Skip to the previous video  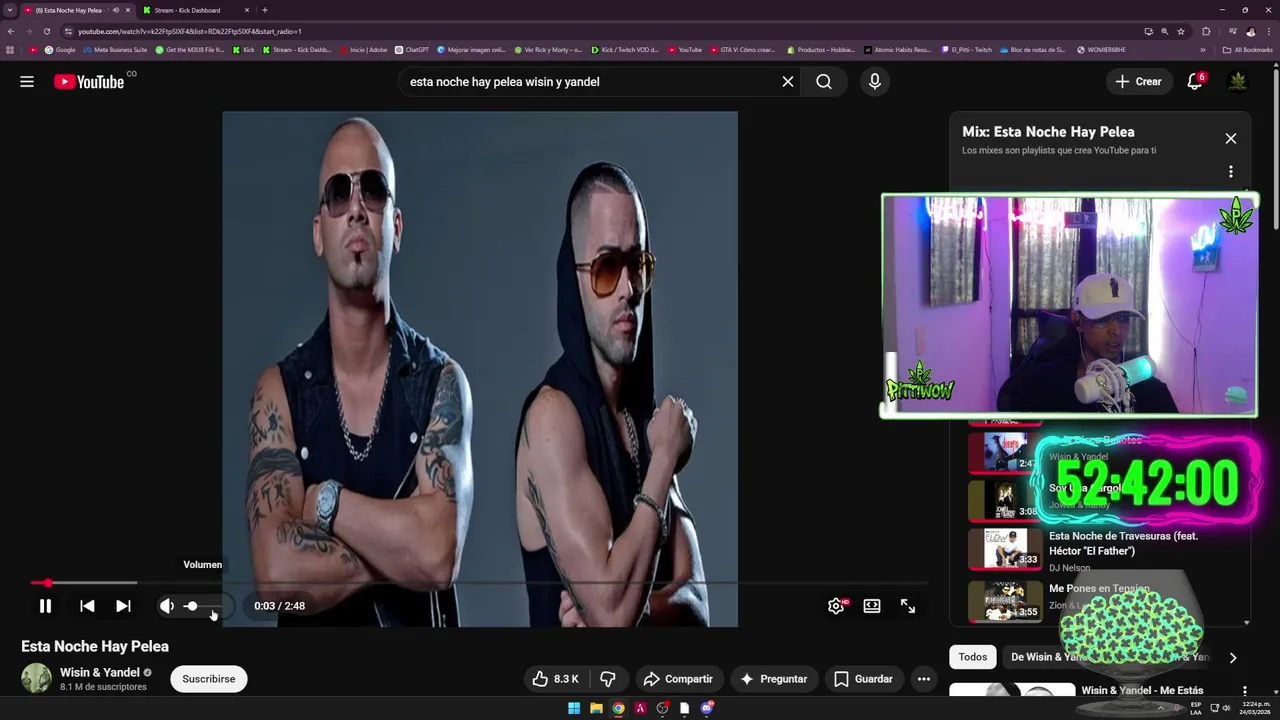(87, 606)
